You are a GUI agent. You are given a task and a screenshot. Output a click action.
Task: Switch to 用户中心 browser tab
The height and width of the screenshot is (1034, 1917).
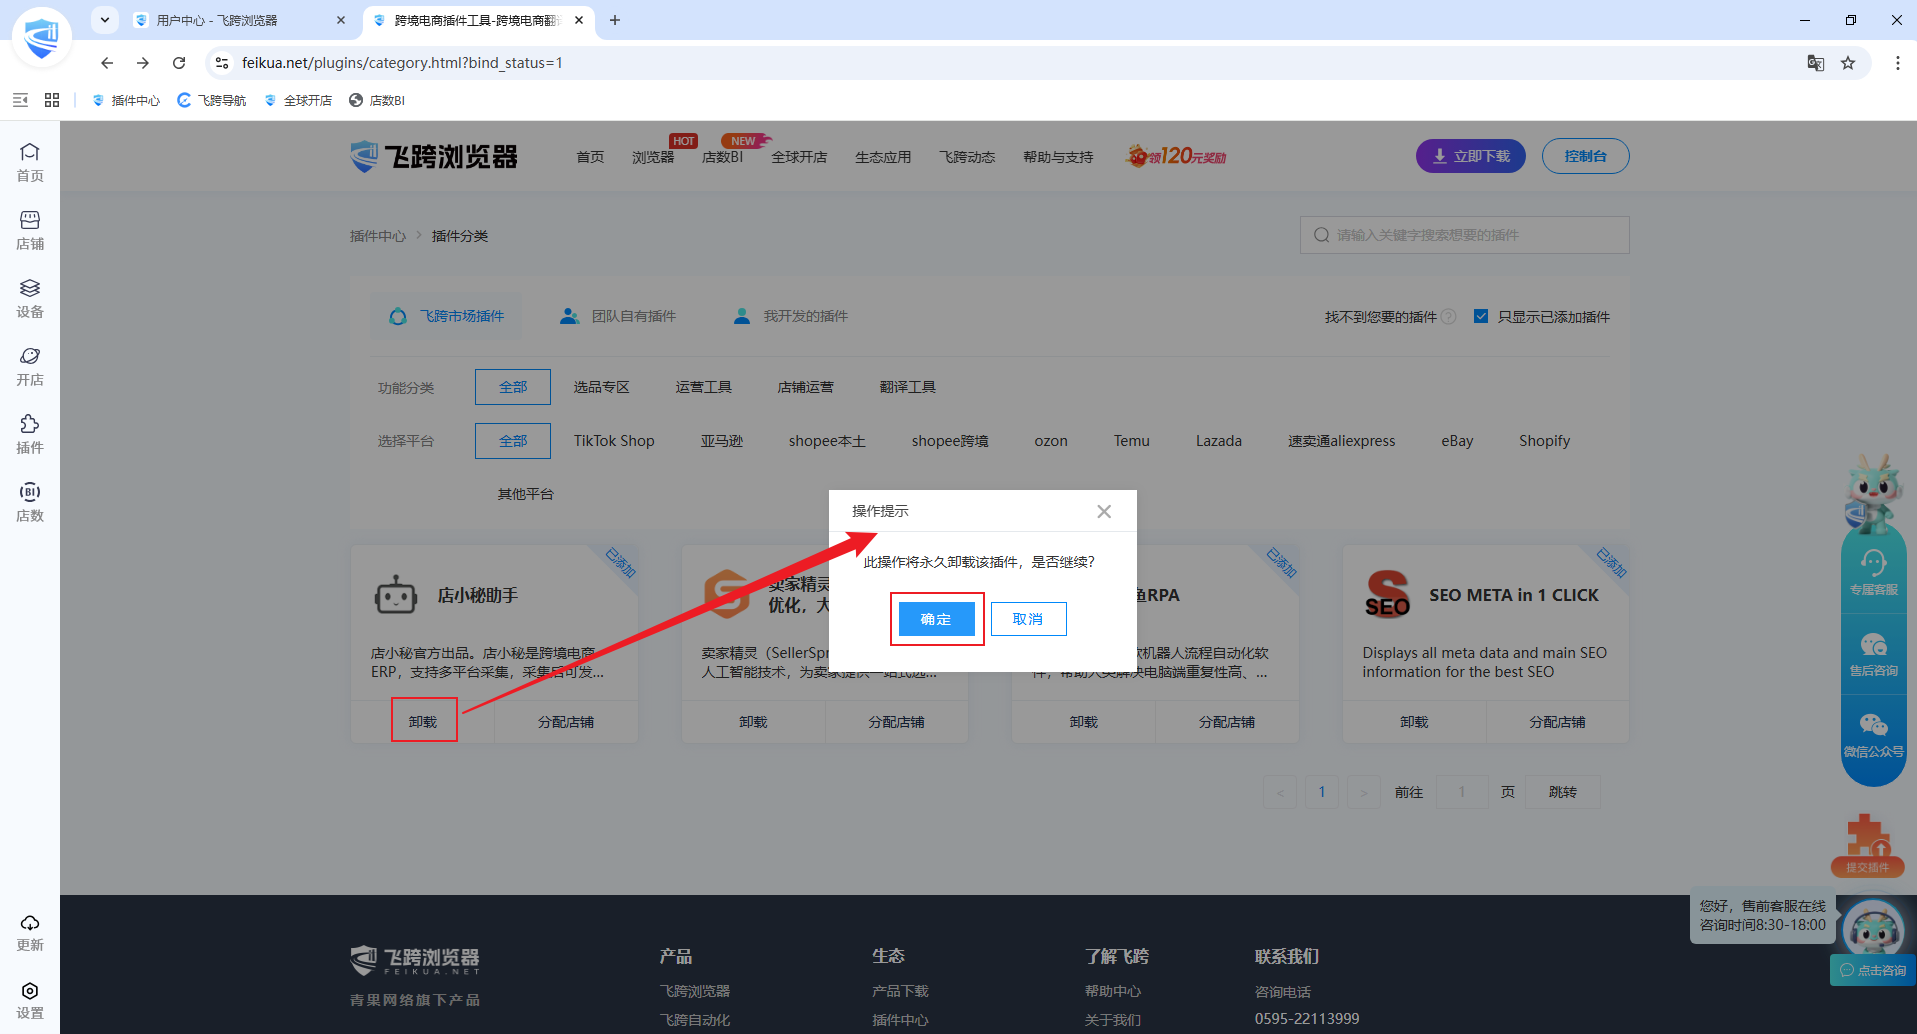click(x=240, y=20)
